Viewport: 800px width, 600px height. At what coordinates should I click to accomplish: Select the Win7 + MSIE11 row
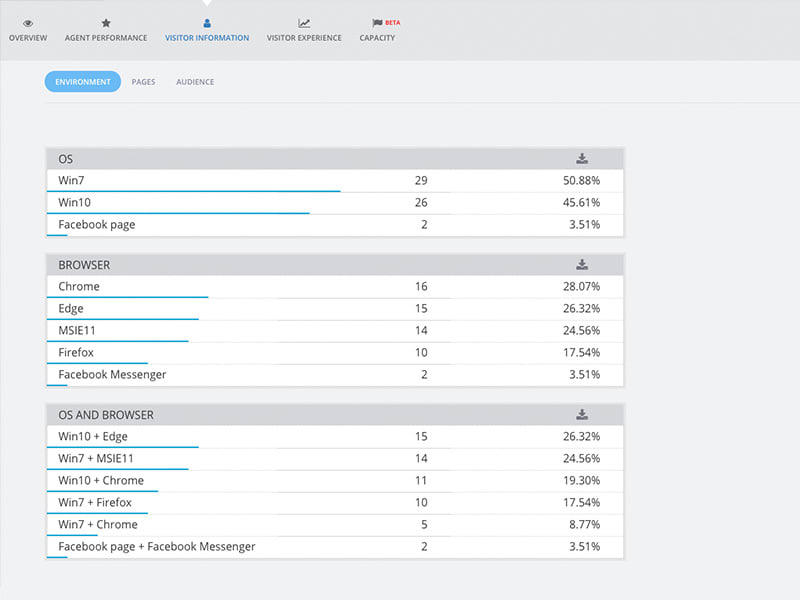click(335, 459)
